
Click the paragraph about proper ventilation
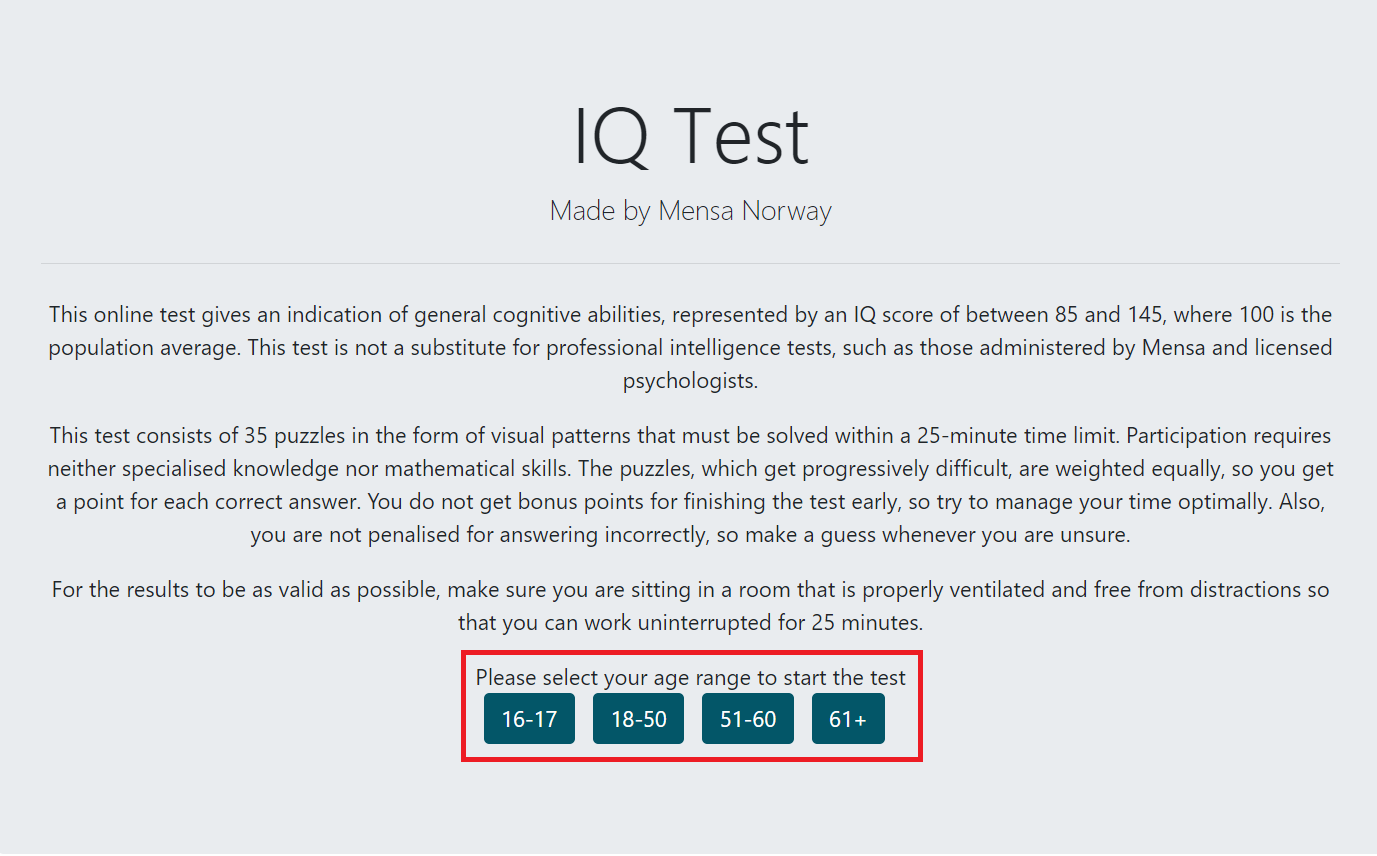(690, 605)
